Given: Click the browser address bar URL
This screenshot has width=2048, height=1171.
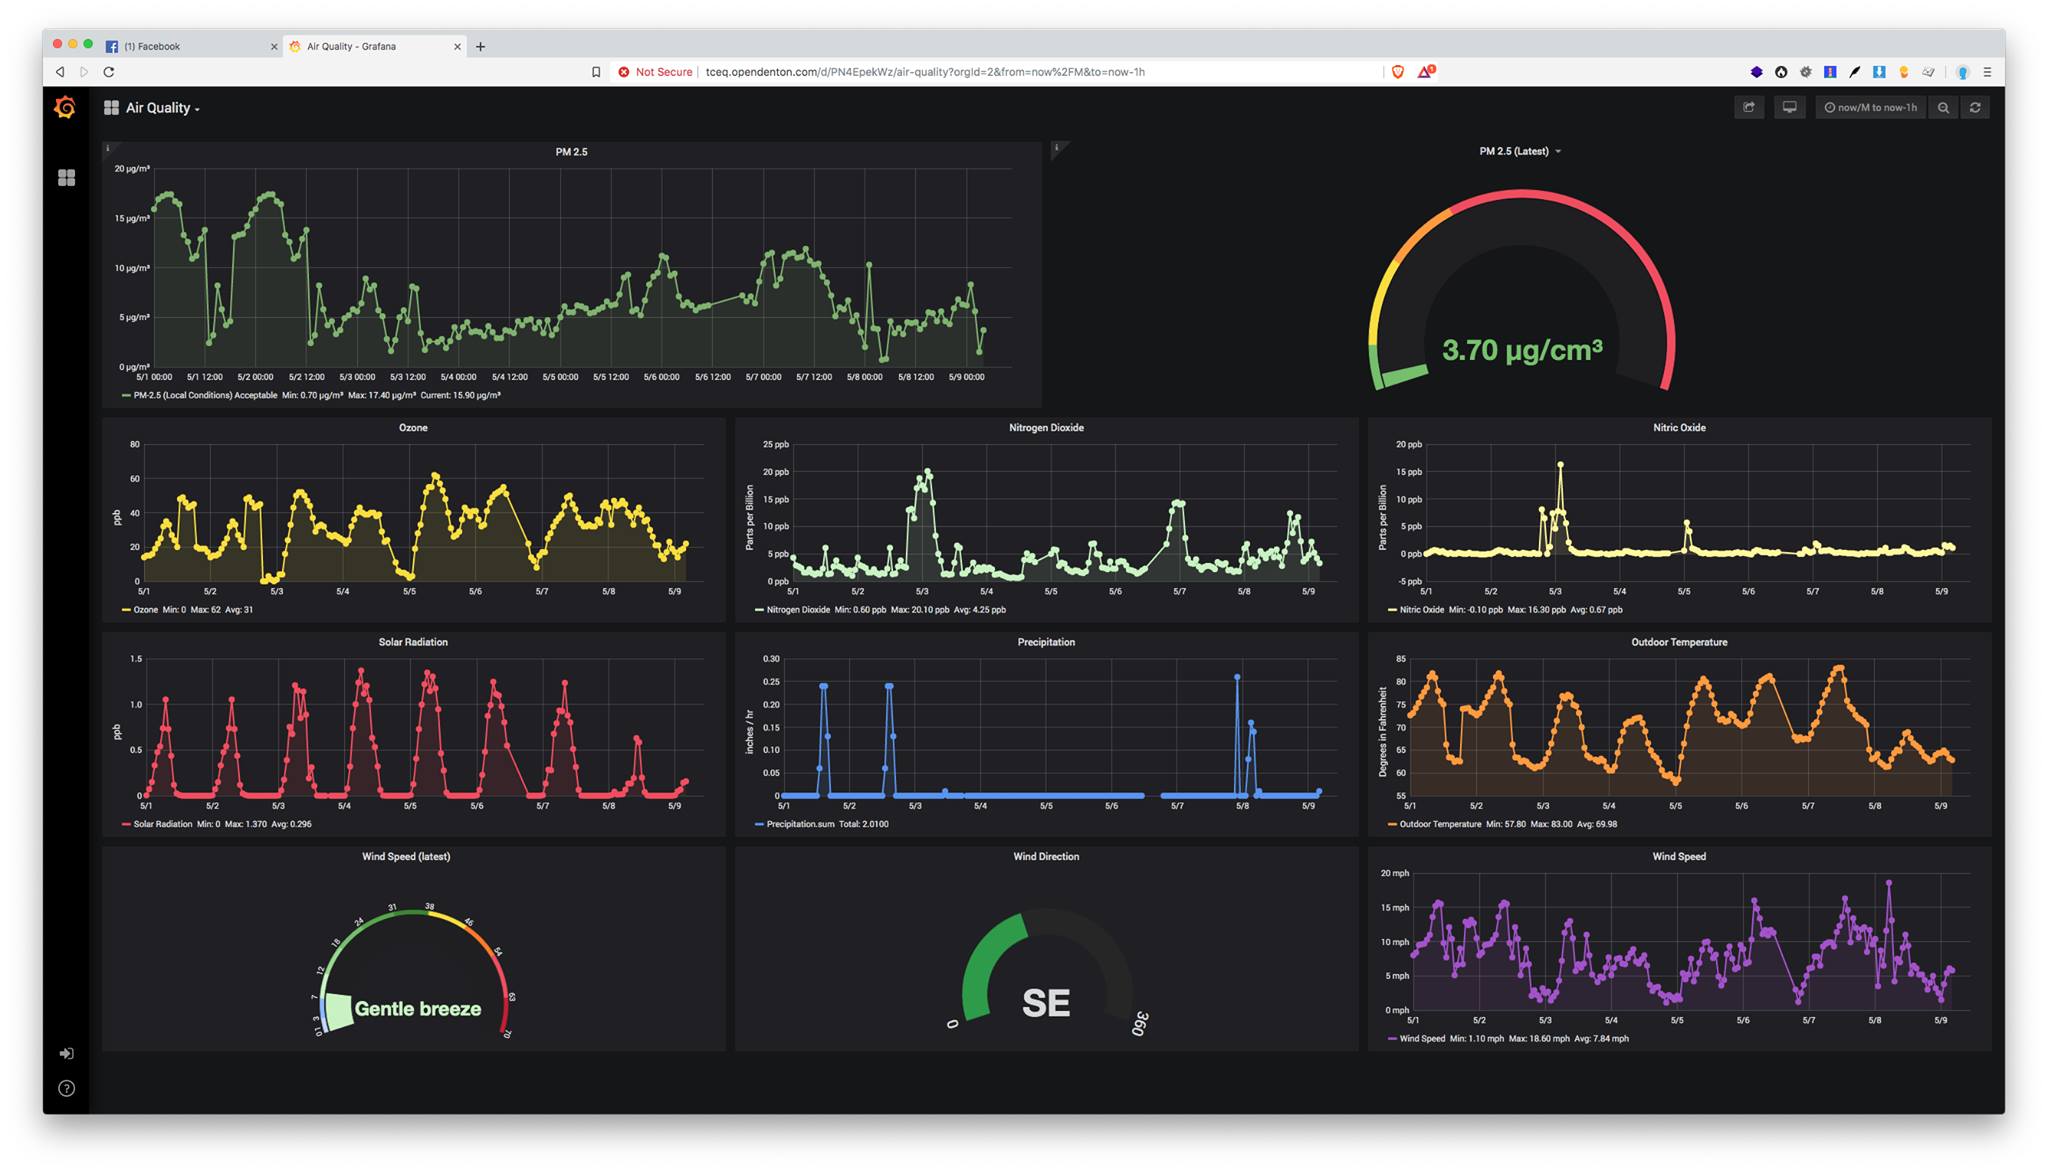Looking at the screenshot, I should [925, 72].
